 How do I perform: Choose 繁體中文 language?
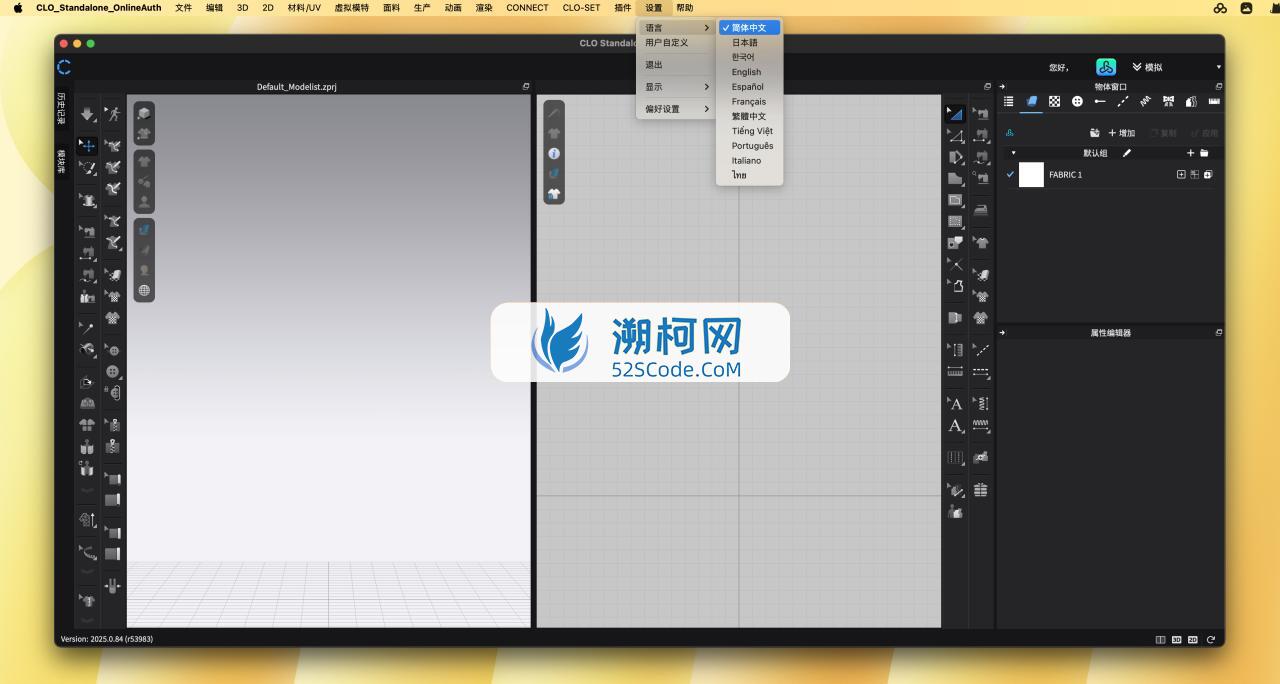749,116
